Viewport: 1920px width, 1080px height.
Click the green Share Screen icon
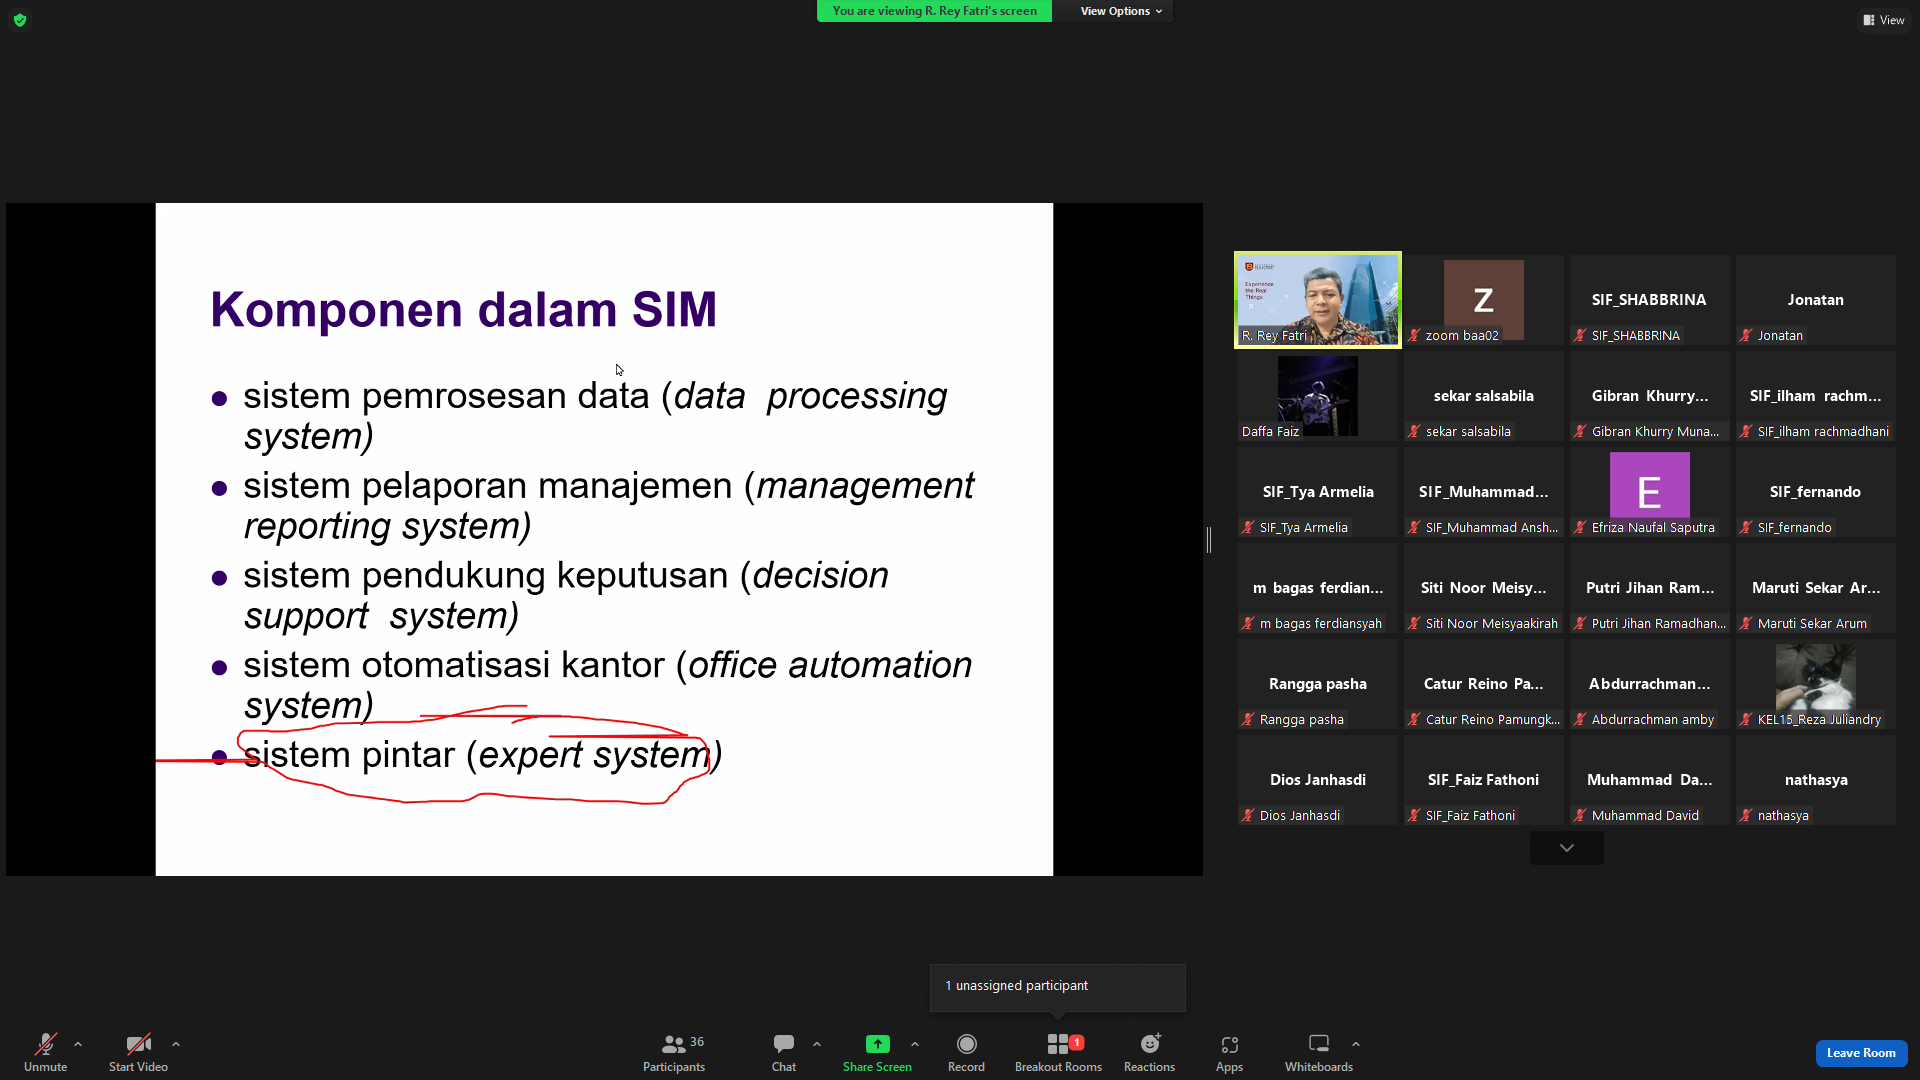[877, 1044]
